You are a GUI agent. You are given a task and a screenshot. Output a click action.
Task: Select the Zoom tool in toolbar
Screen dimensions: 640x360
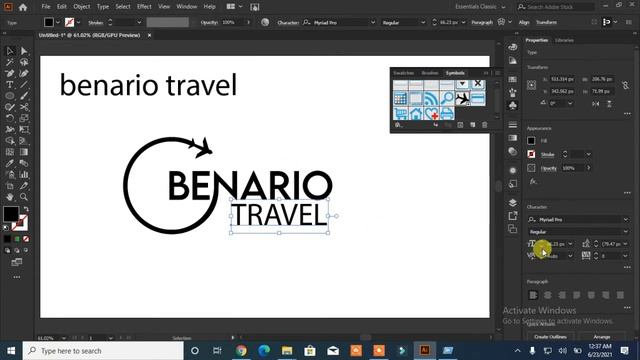24,197
